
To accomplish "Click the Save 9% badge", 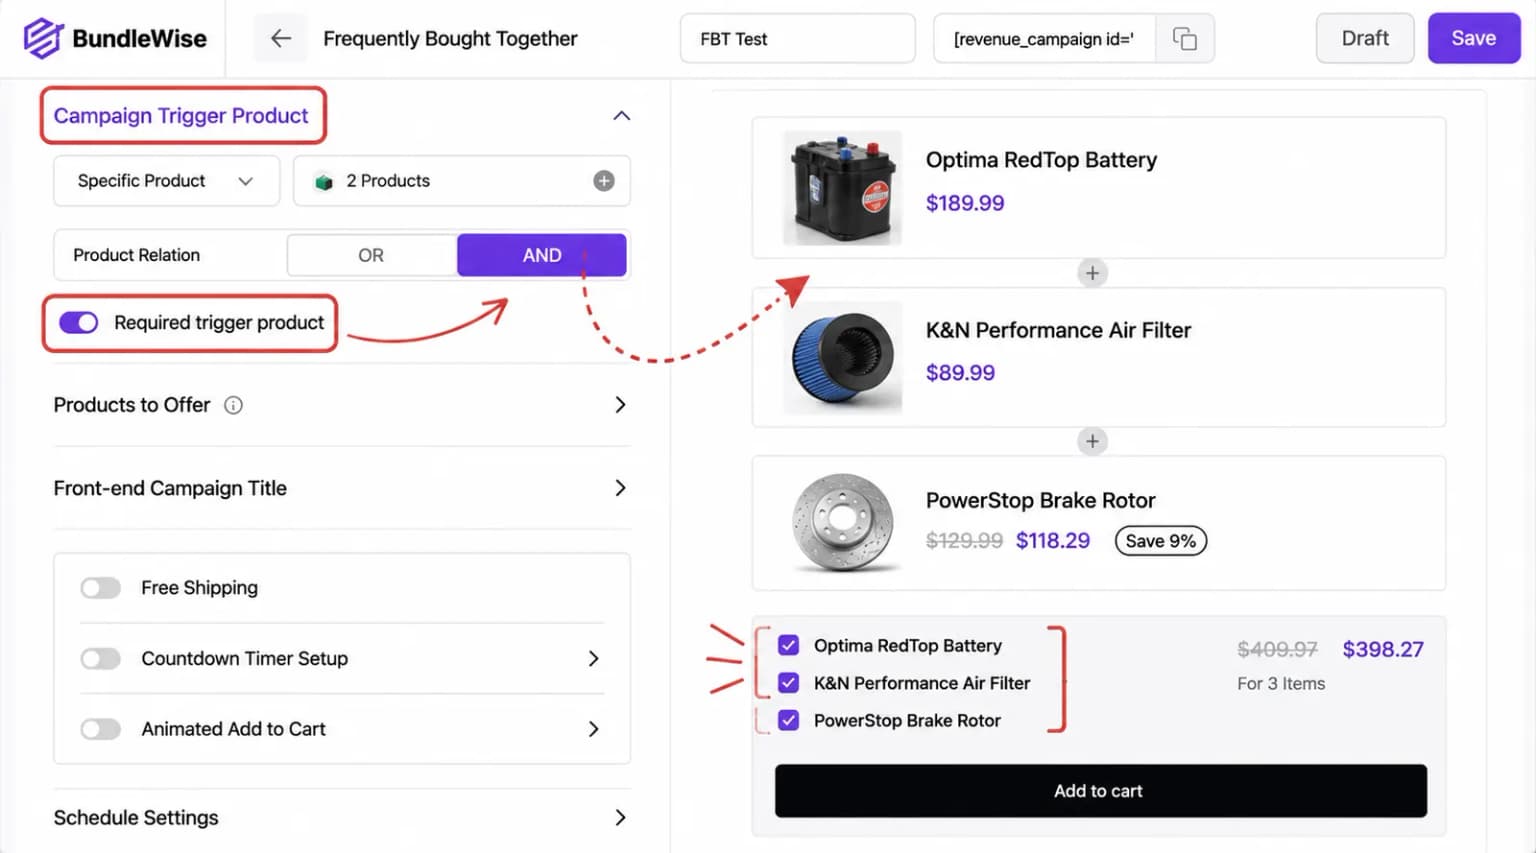I will pyautogui.click(x=1160, y=541).
